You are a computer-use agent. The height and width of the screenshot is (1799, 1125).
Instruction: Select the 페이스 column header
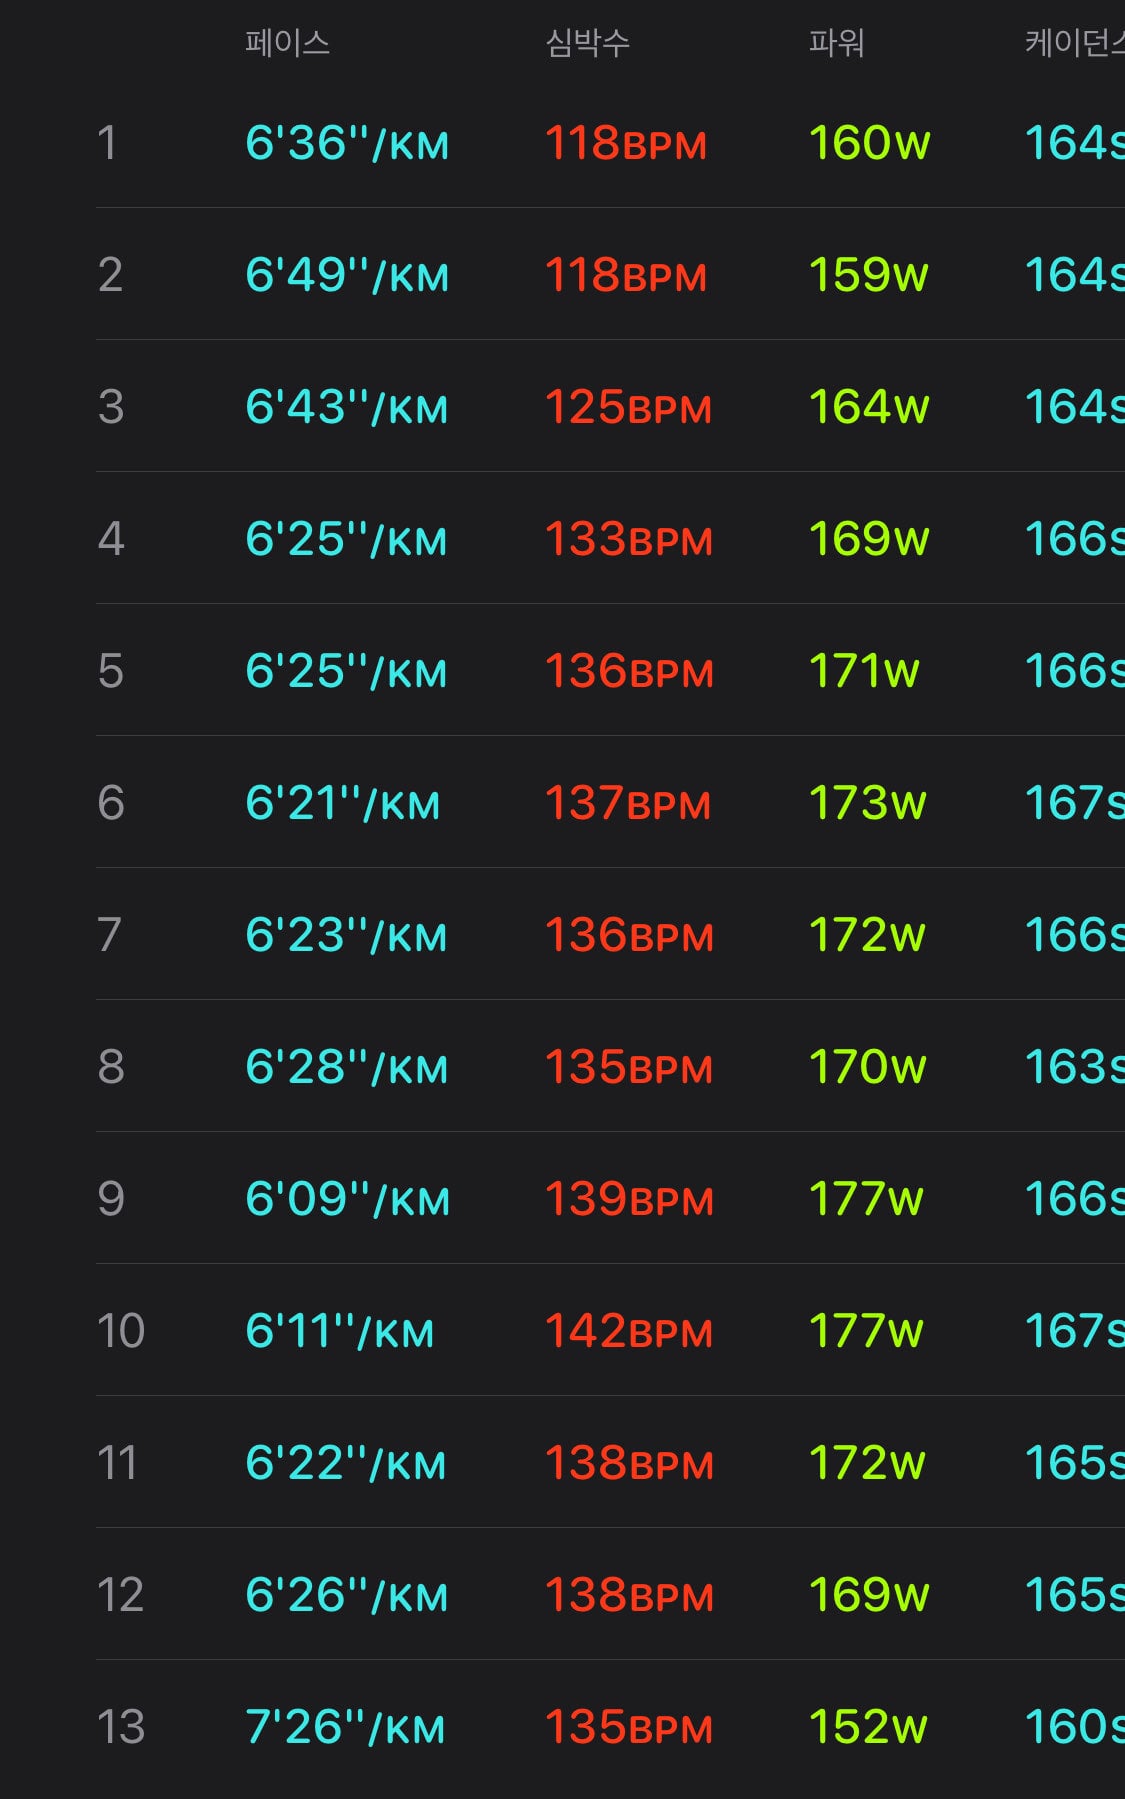(x=287, y=42)
